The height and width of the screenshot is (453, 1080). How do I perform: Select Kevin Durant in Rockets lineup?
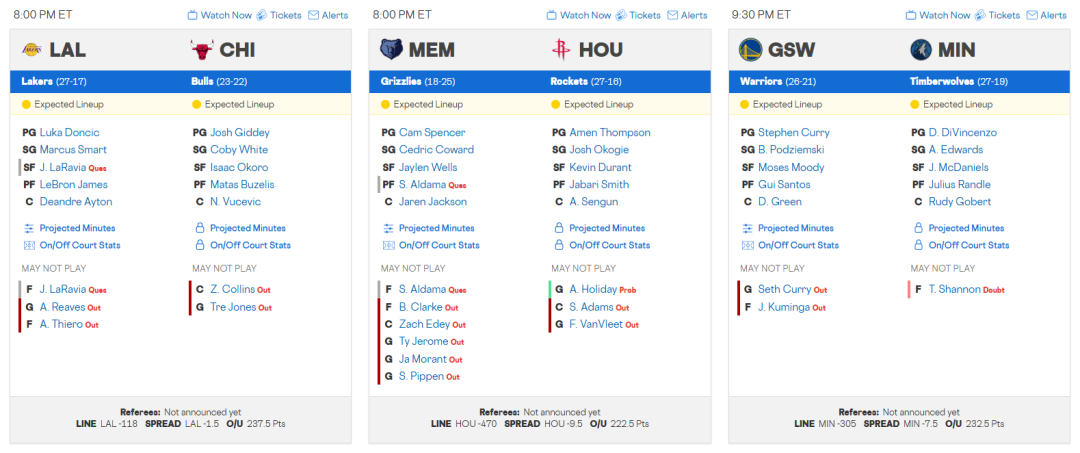tap(602, 167)
